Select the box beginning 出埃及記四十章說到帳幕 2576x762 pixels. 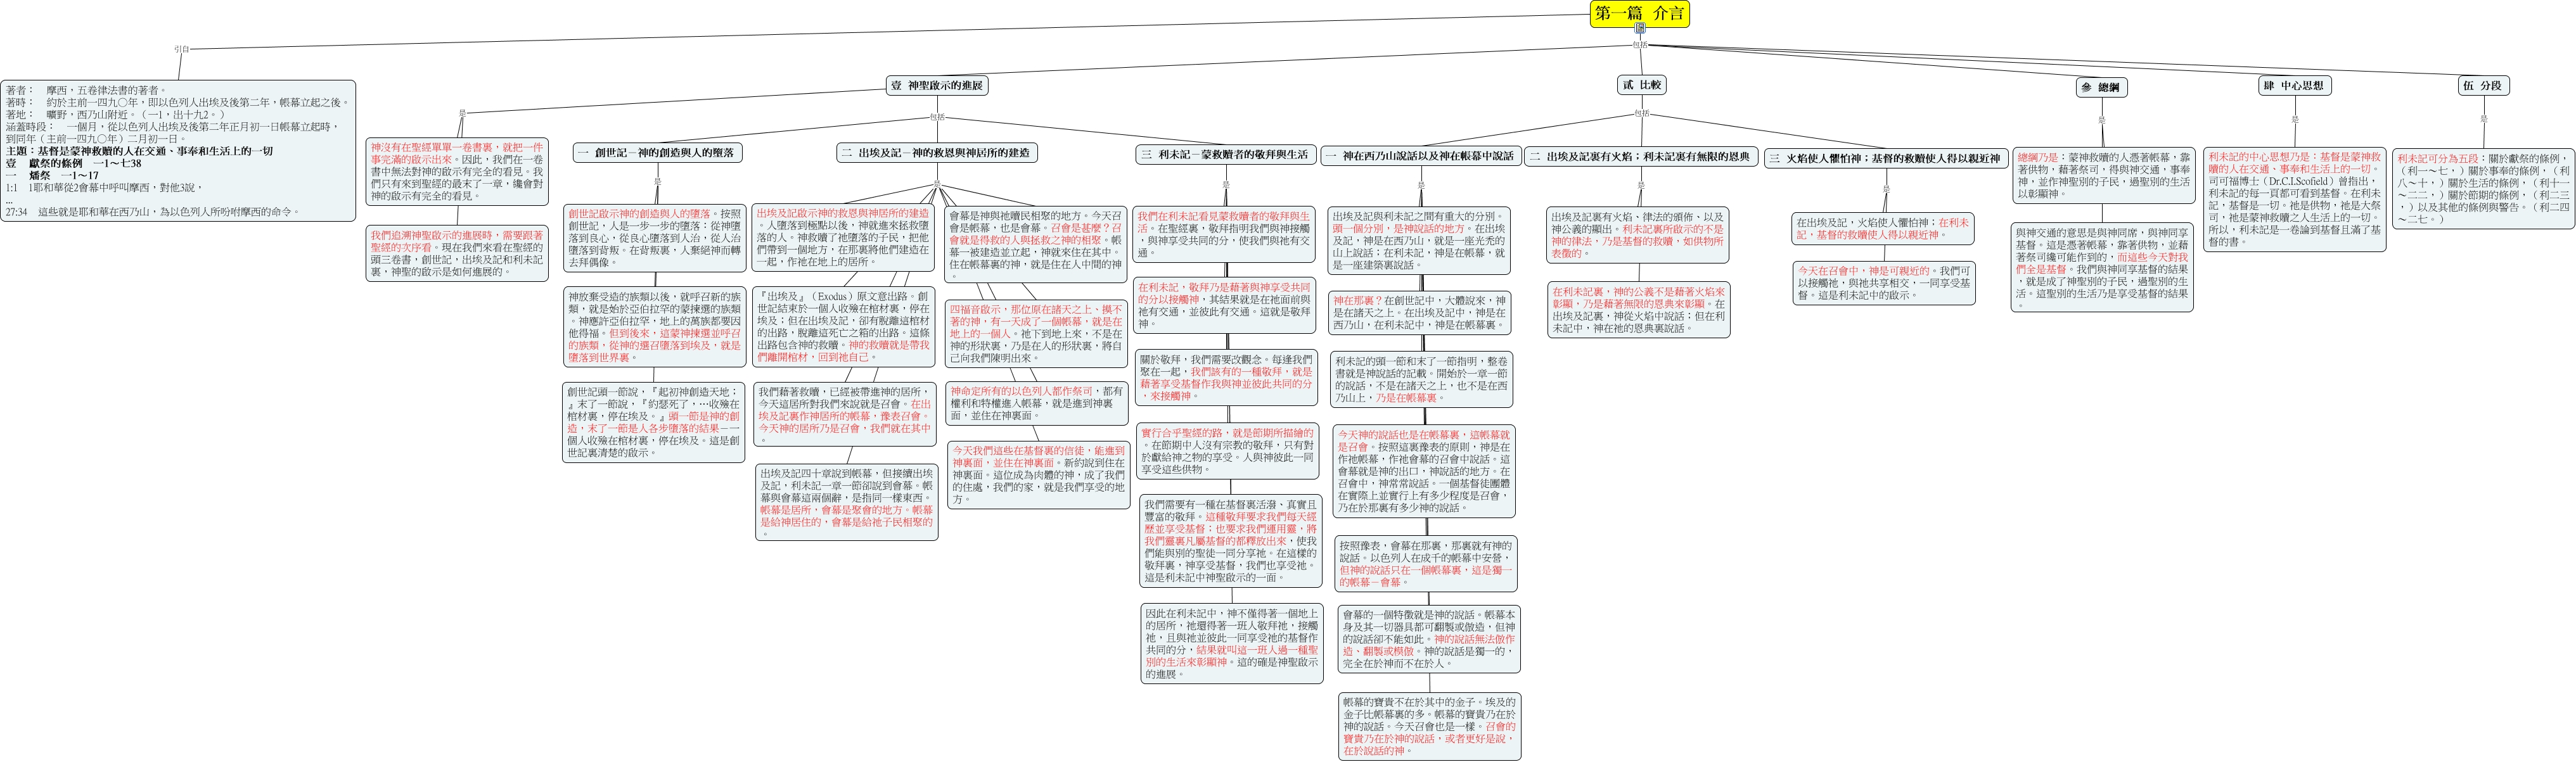pyautogui.click(x=847, y=502)
